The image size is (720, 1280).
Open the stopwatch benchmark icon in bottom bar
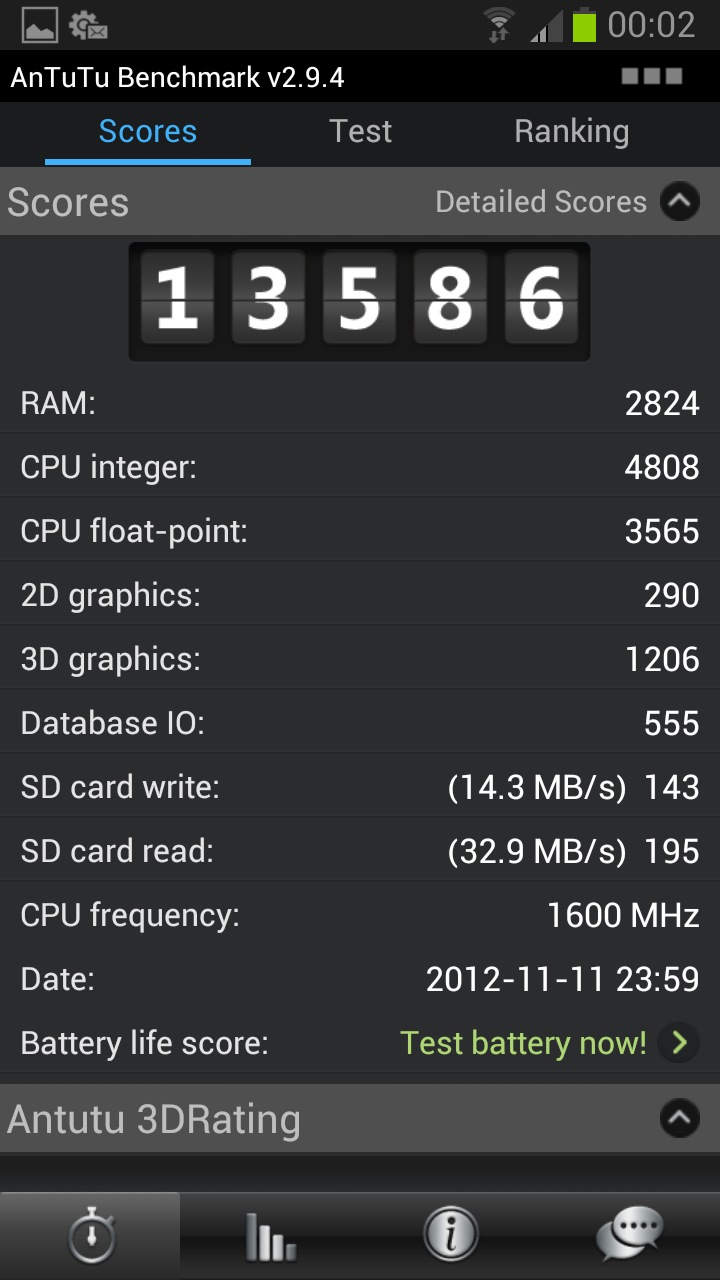click(91, 1236)
